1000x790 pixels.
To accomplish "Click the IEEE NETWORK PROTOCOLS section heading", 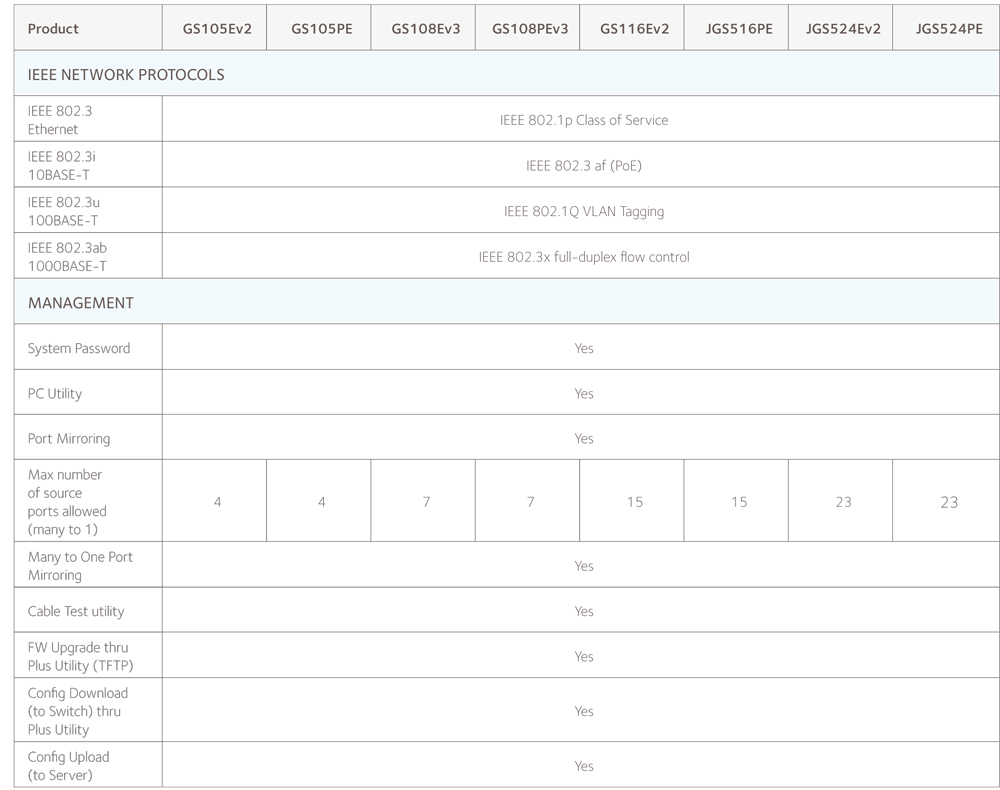I will click(x=126, y=75).
